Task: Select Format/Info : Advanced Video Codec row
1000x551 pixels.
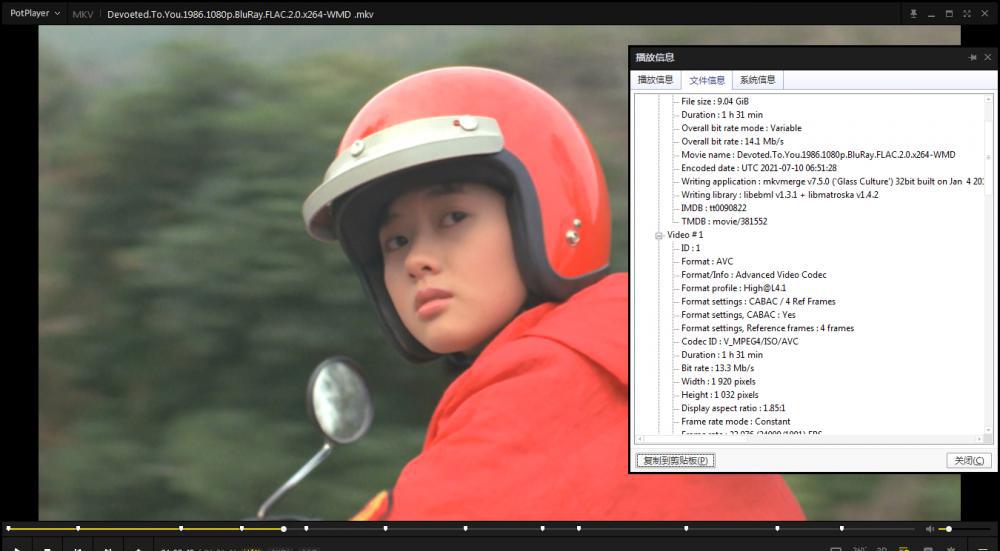Action: pyautogui.click(x=754, y=275)
